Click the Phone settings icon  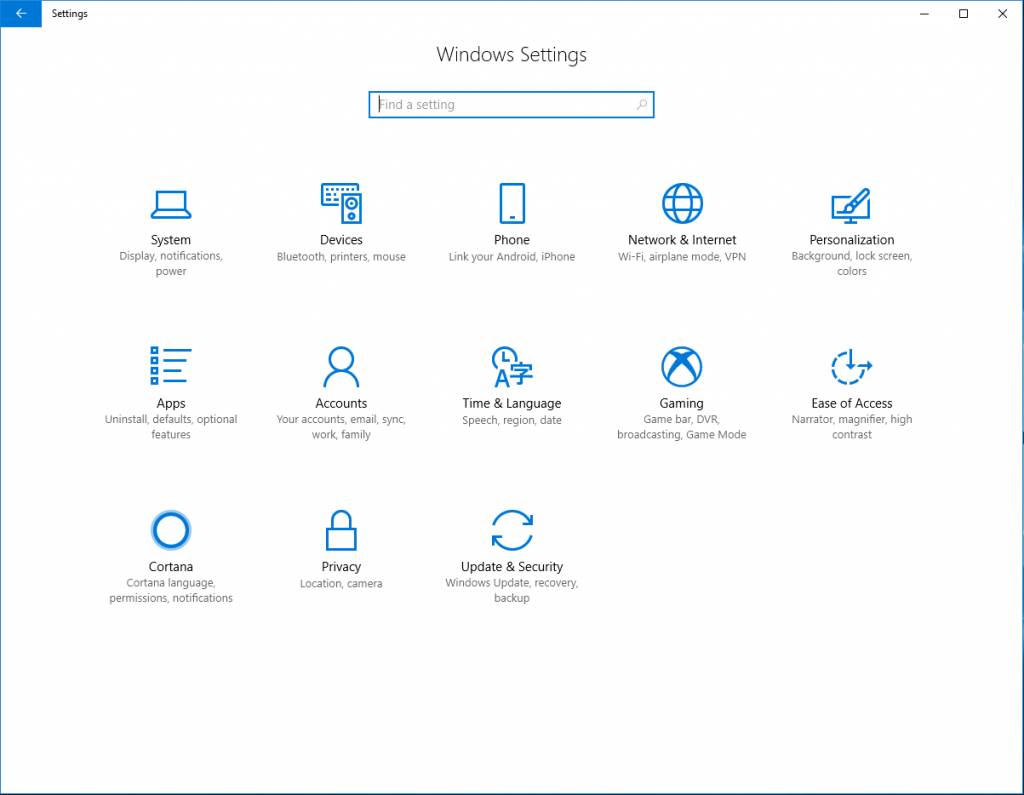click(512, 203)
